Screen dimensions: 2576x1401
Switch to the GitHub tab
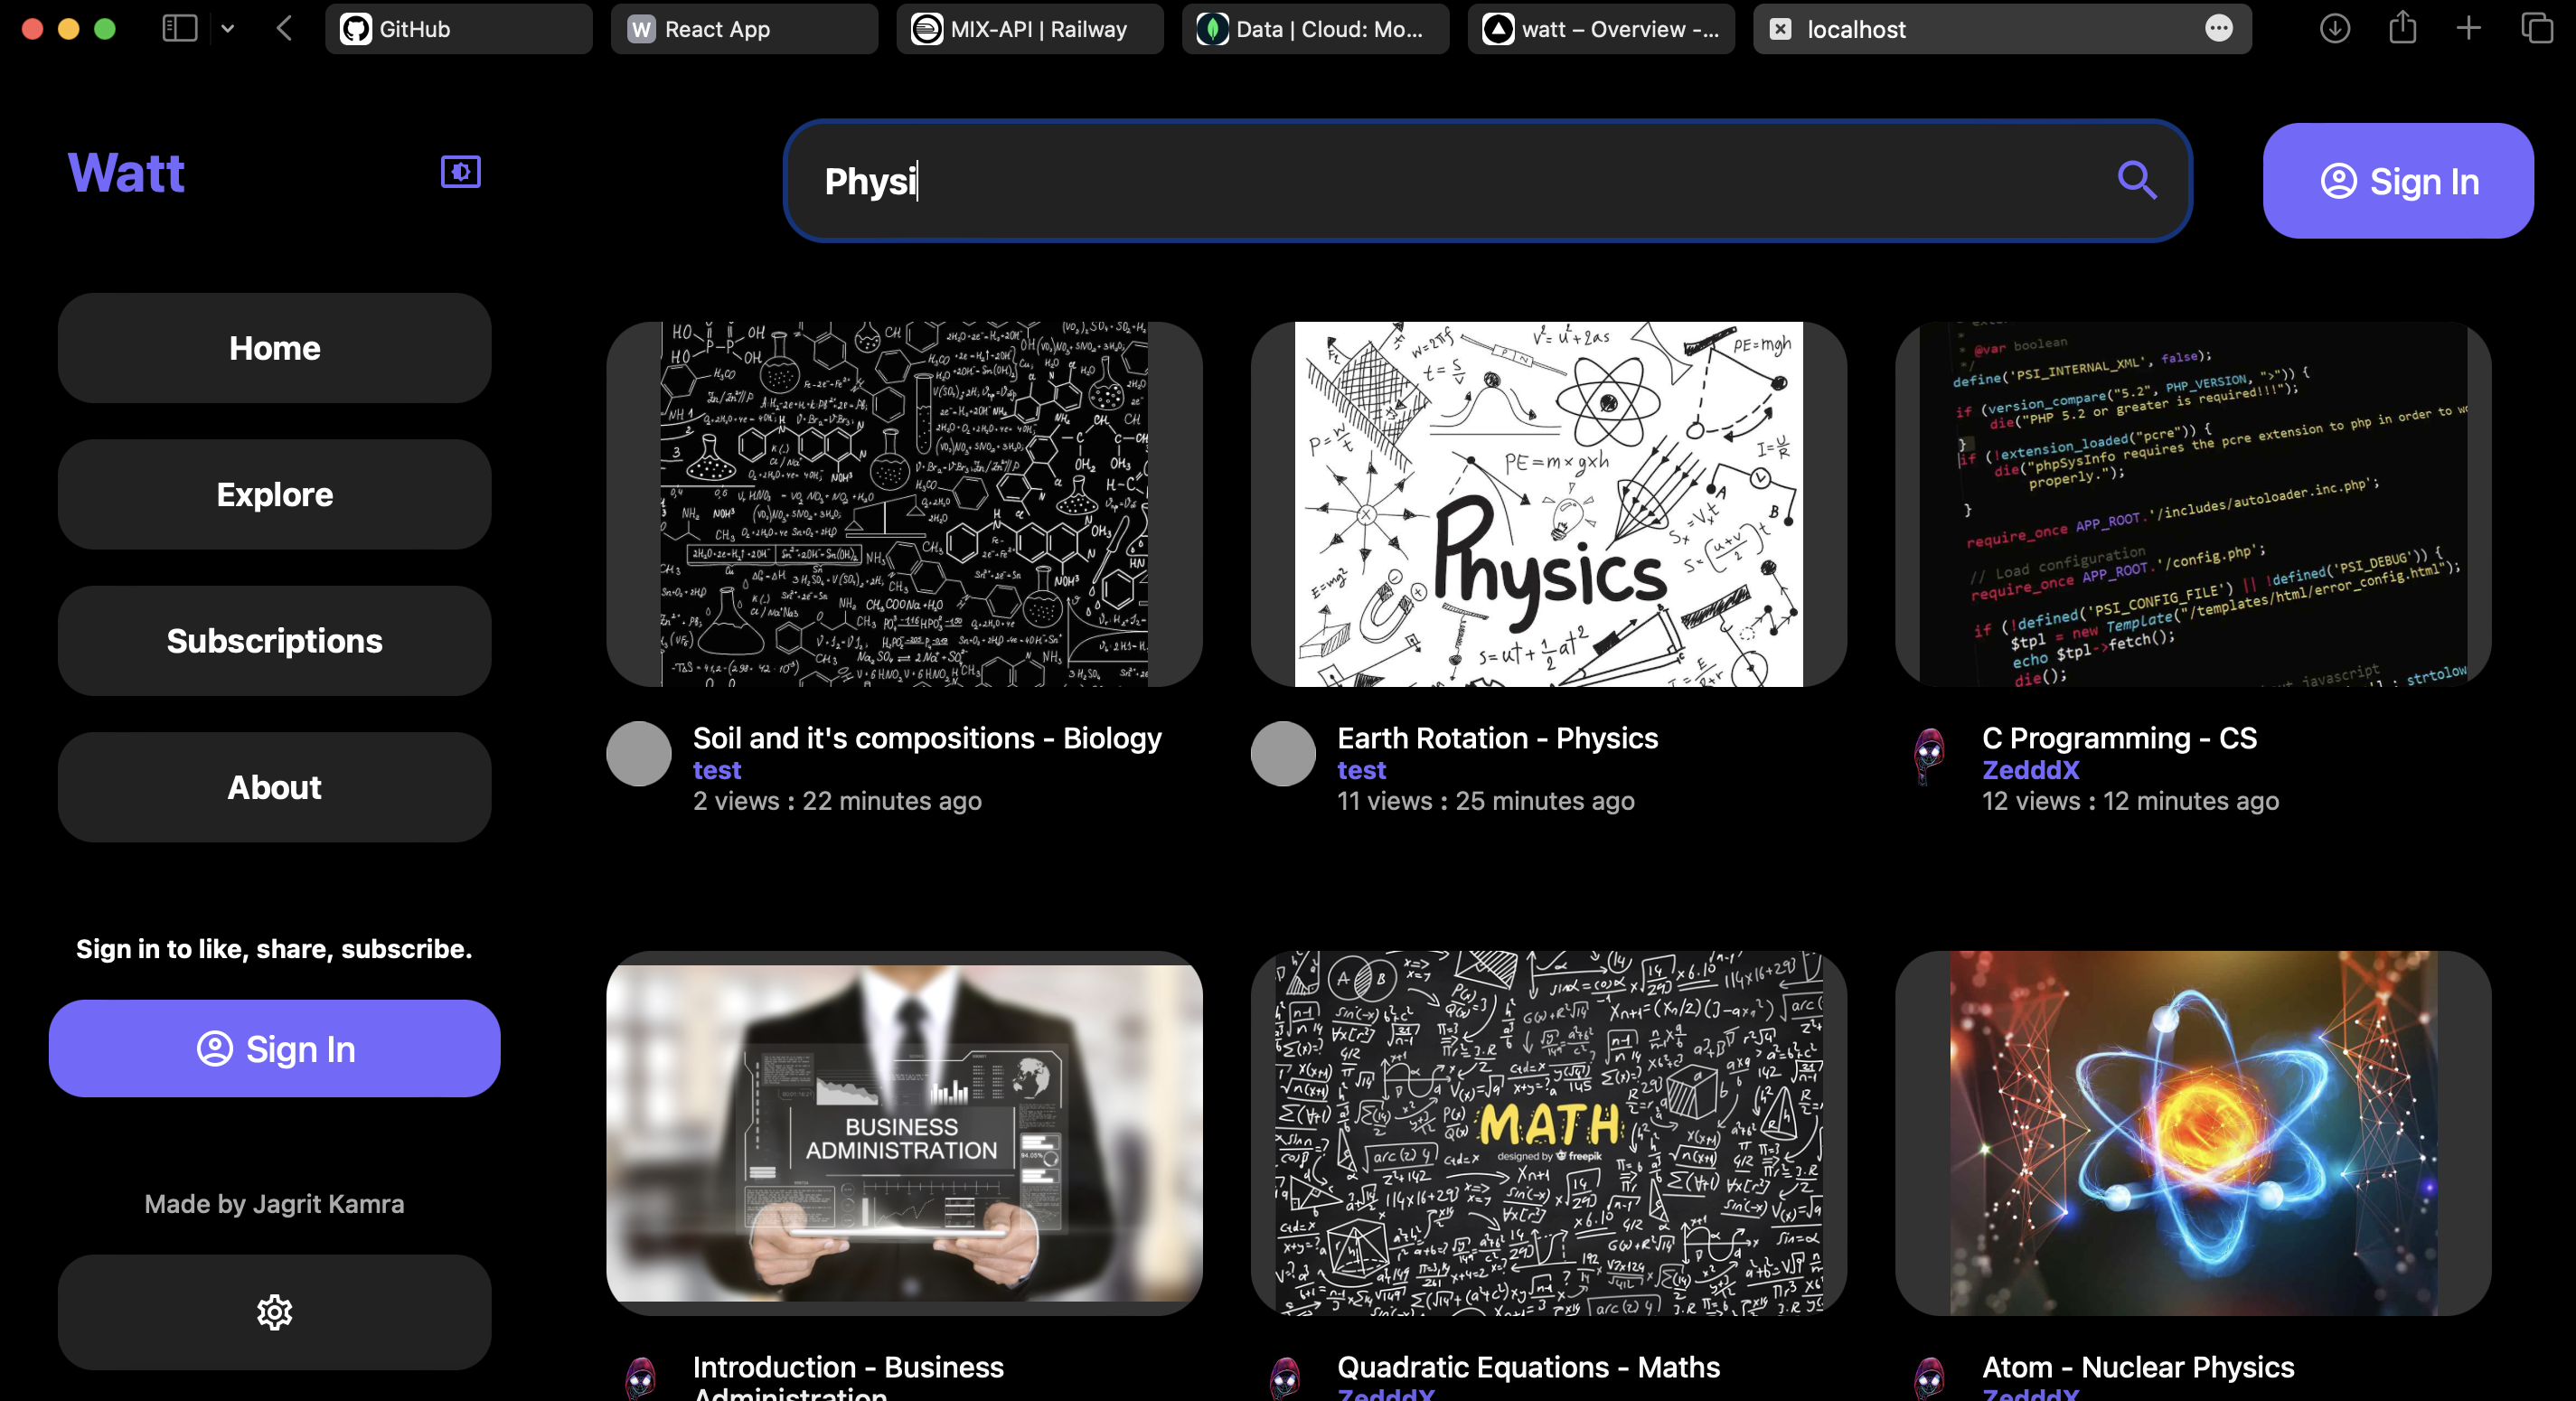pos(458,29)
